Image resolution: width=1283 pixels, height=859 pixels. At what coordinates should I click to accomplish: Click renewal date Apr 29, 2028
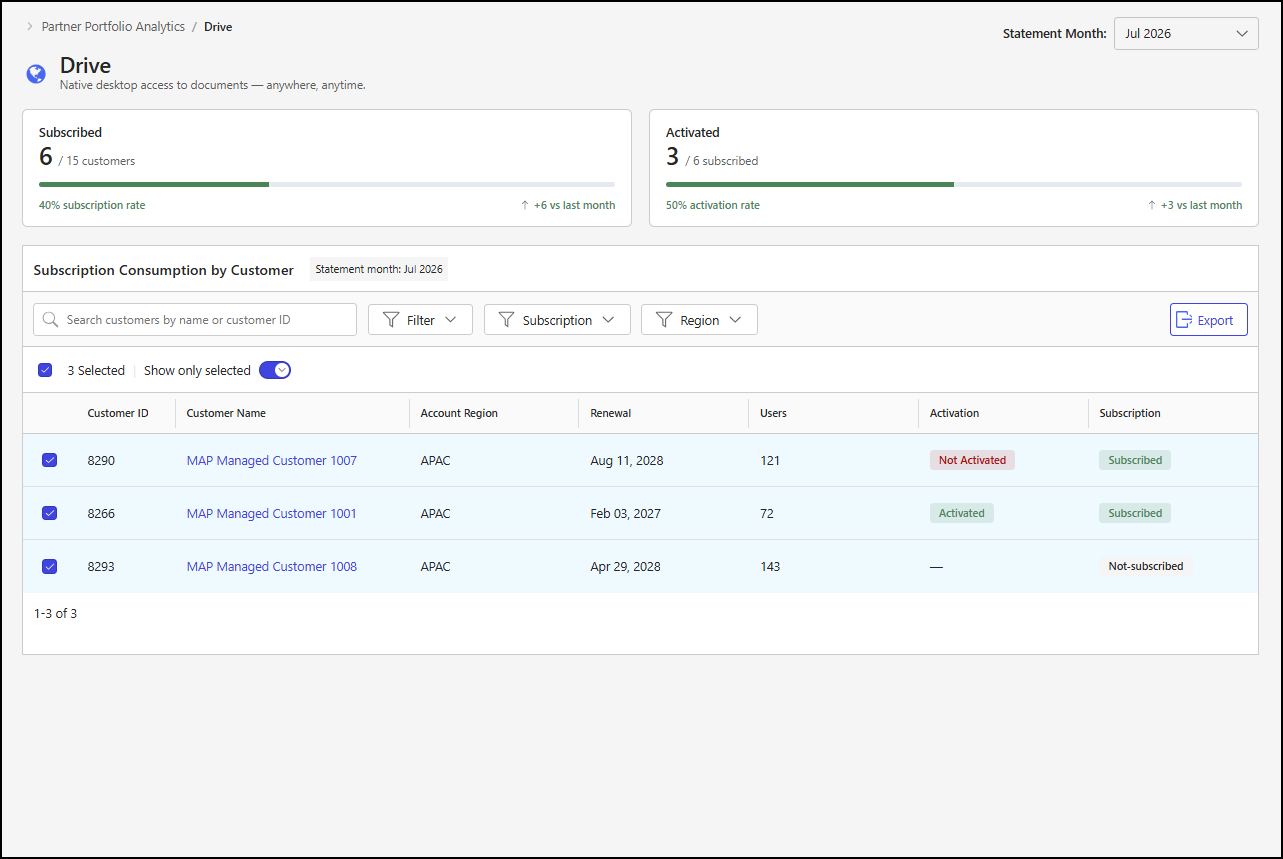coord(625,566)
